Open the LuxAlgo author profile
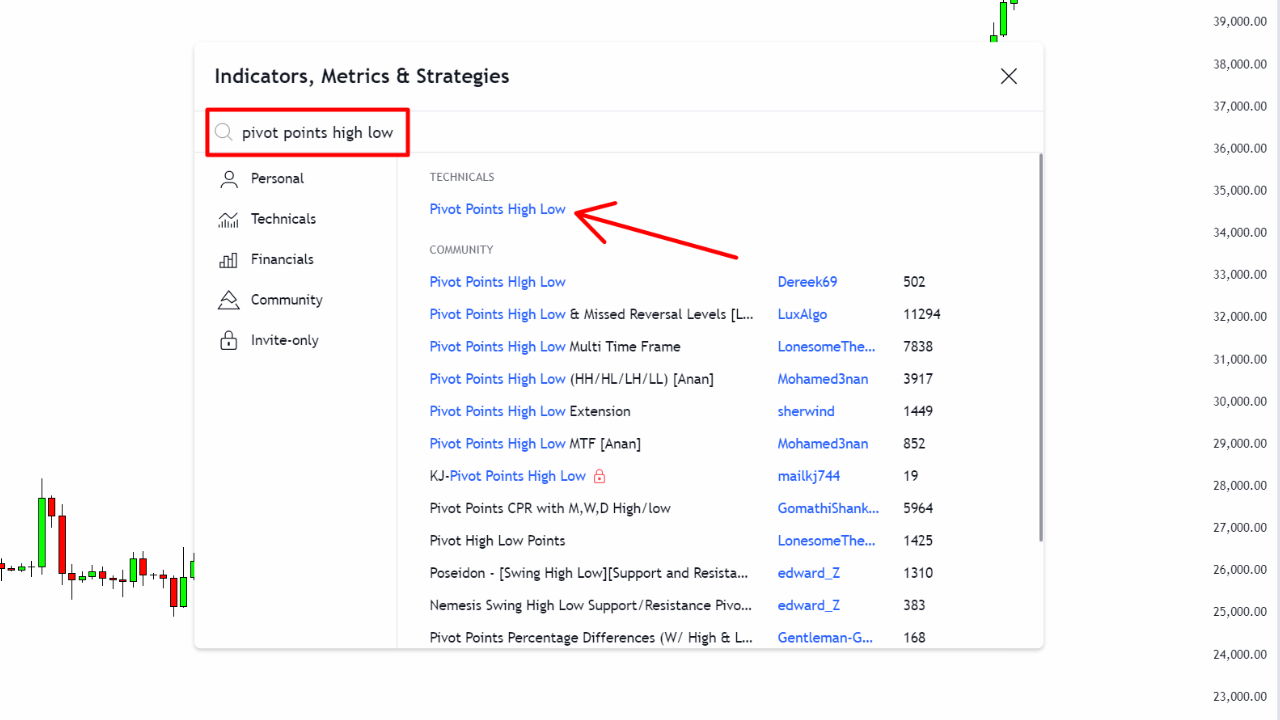Screen dimensions: 1280x720 pos(802,314)
